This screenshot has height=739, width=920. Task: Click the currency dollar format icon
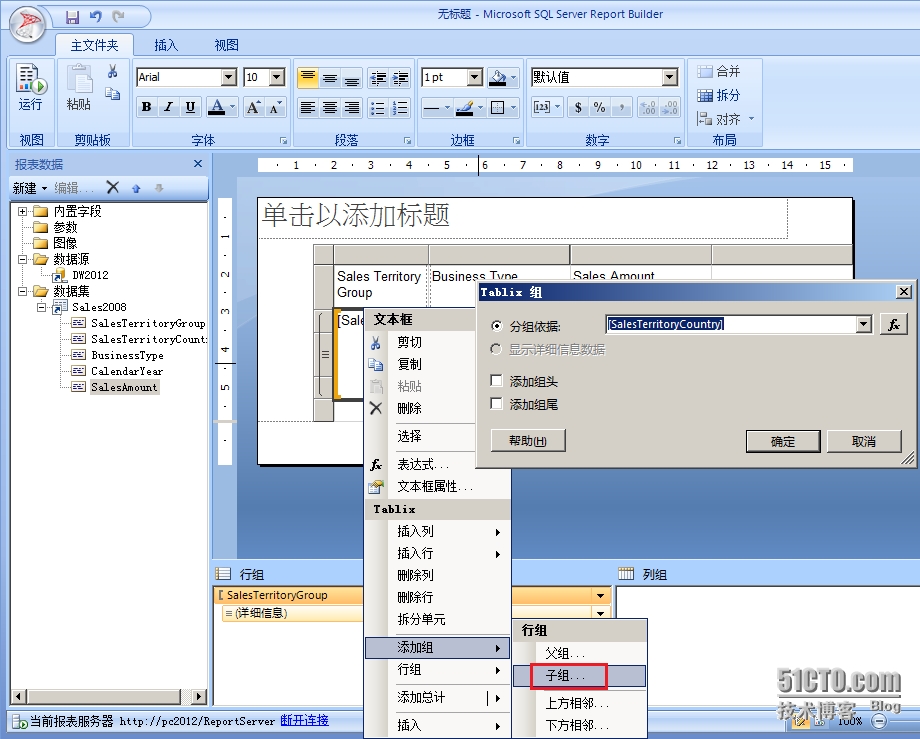pyautogui.click(x=579, y=107)
